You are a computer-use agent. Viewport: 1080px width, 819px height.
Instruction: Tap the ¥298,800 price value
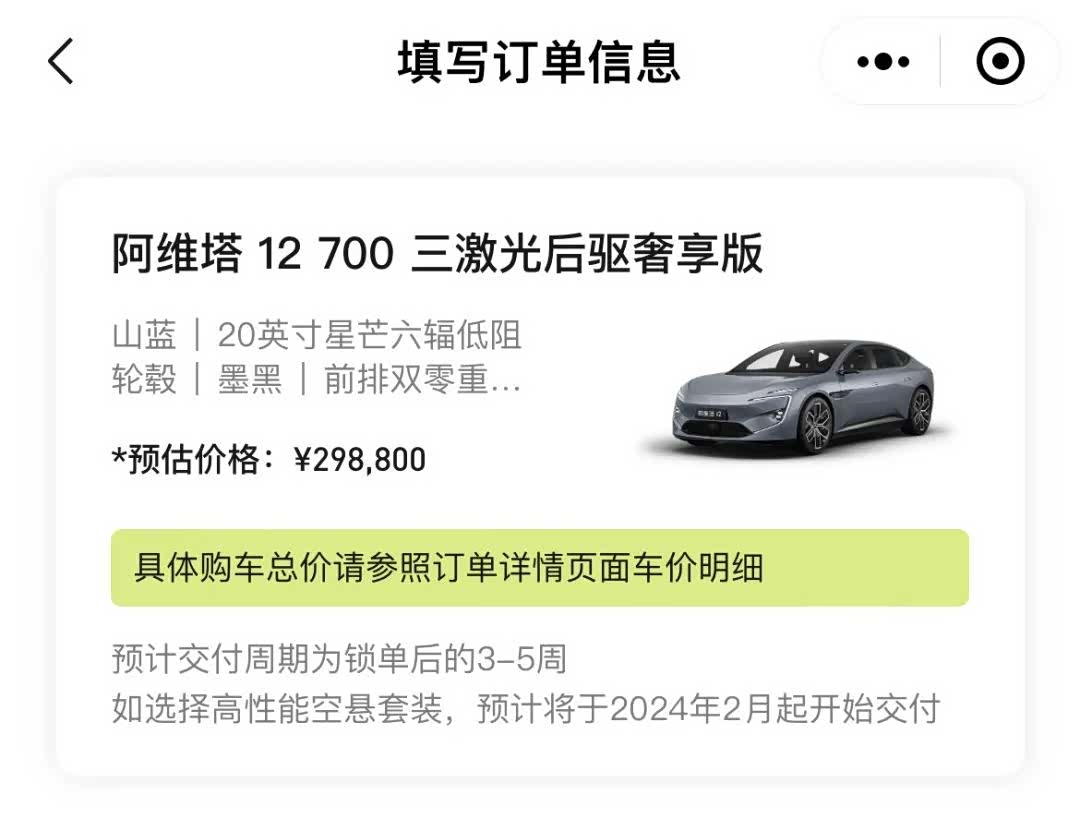pos(360,459)
